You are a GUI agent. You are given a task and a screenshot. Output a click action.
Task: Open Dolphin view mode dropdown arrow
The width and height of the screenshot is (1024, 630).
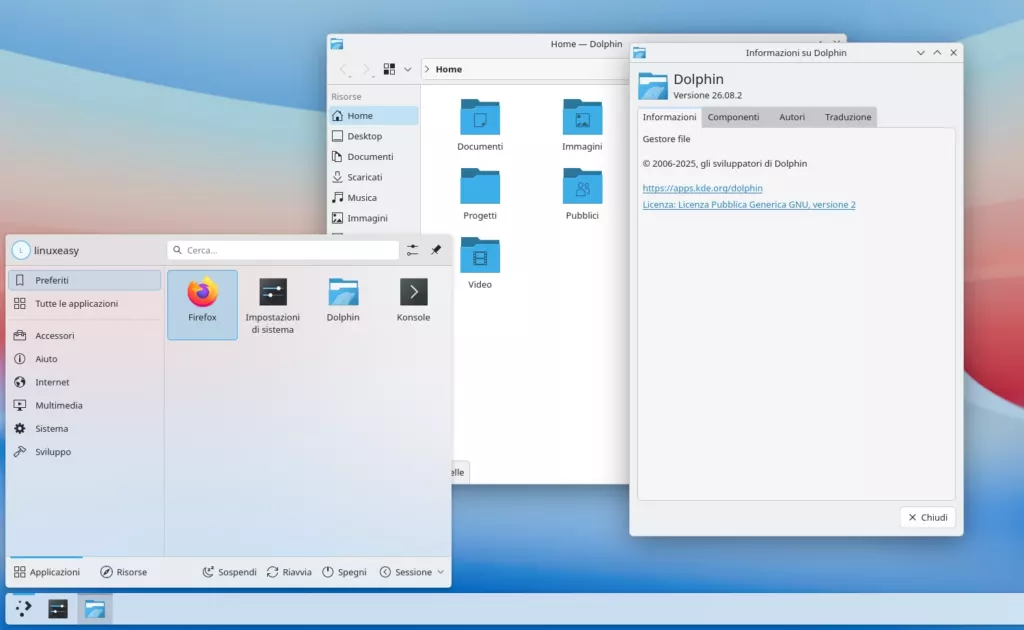pos(408,69)
